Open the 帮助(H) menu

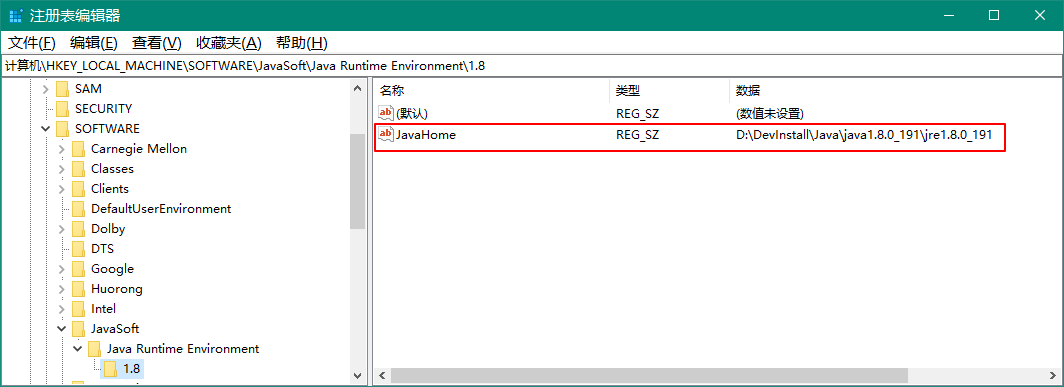tap(302, 43)
